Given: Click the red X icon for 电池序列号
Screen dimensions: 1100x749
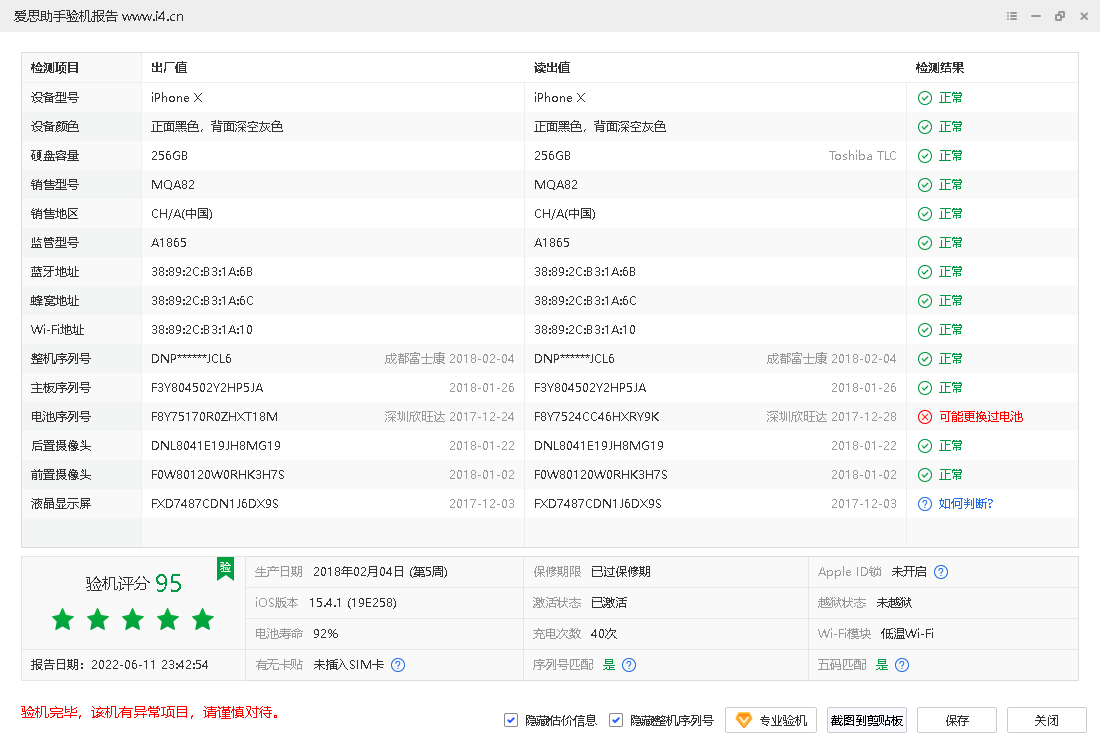Looking at the screenshot, I should tap(925, 417).
